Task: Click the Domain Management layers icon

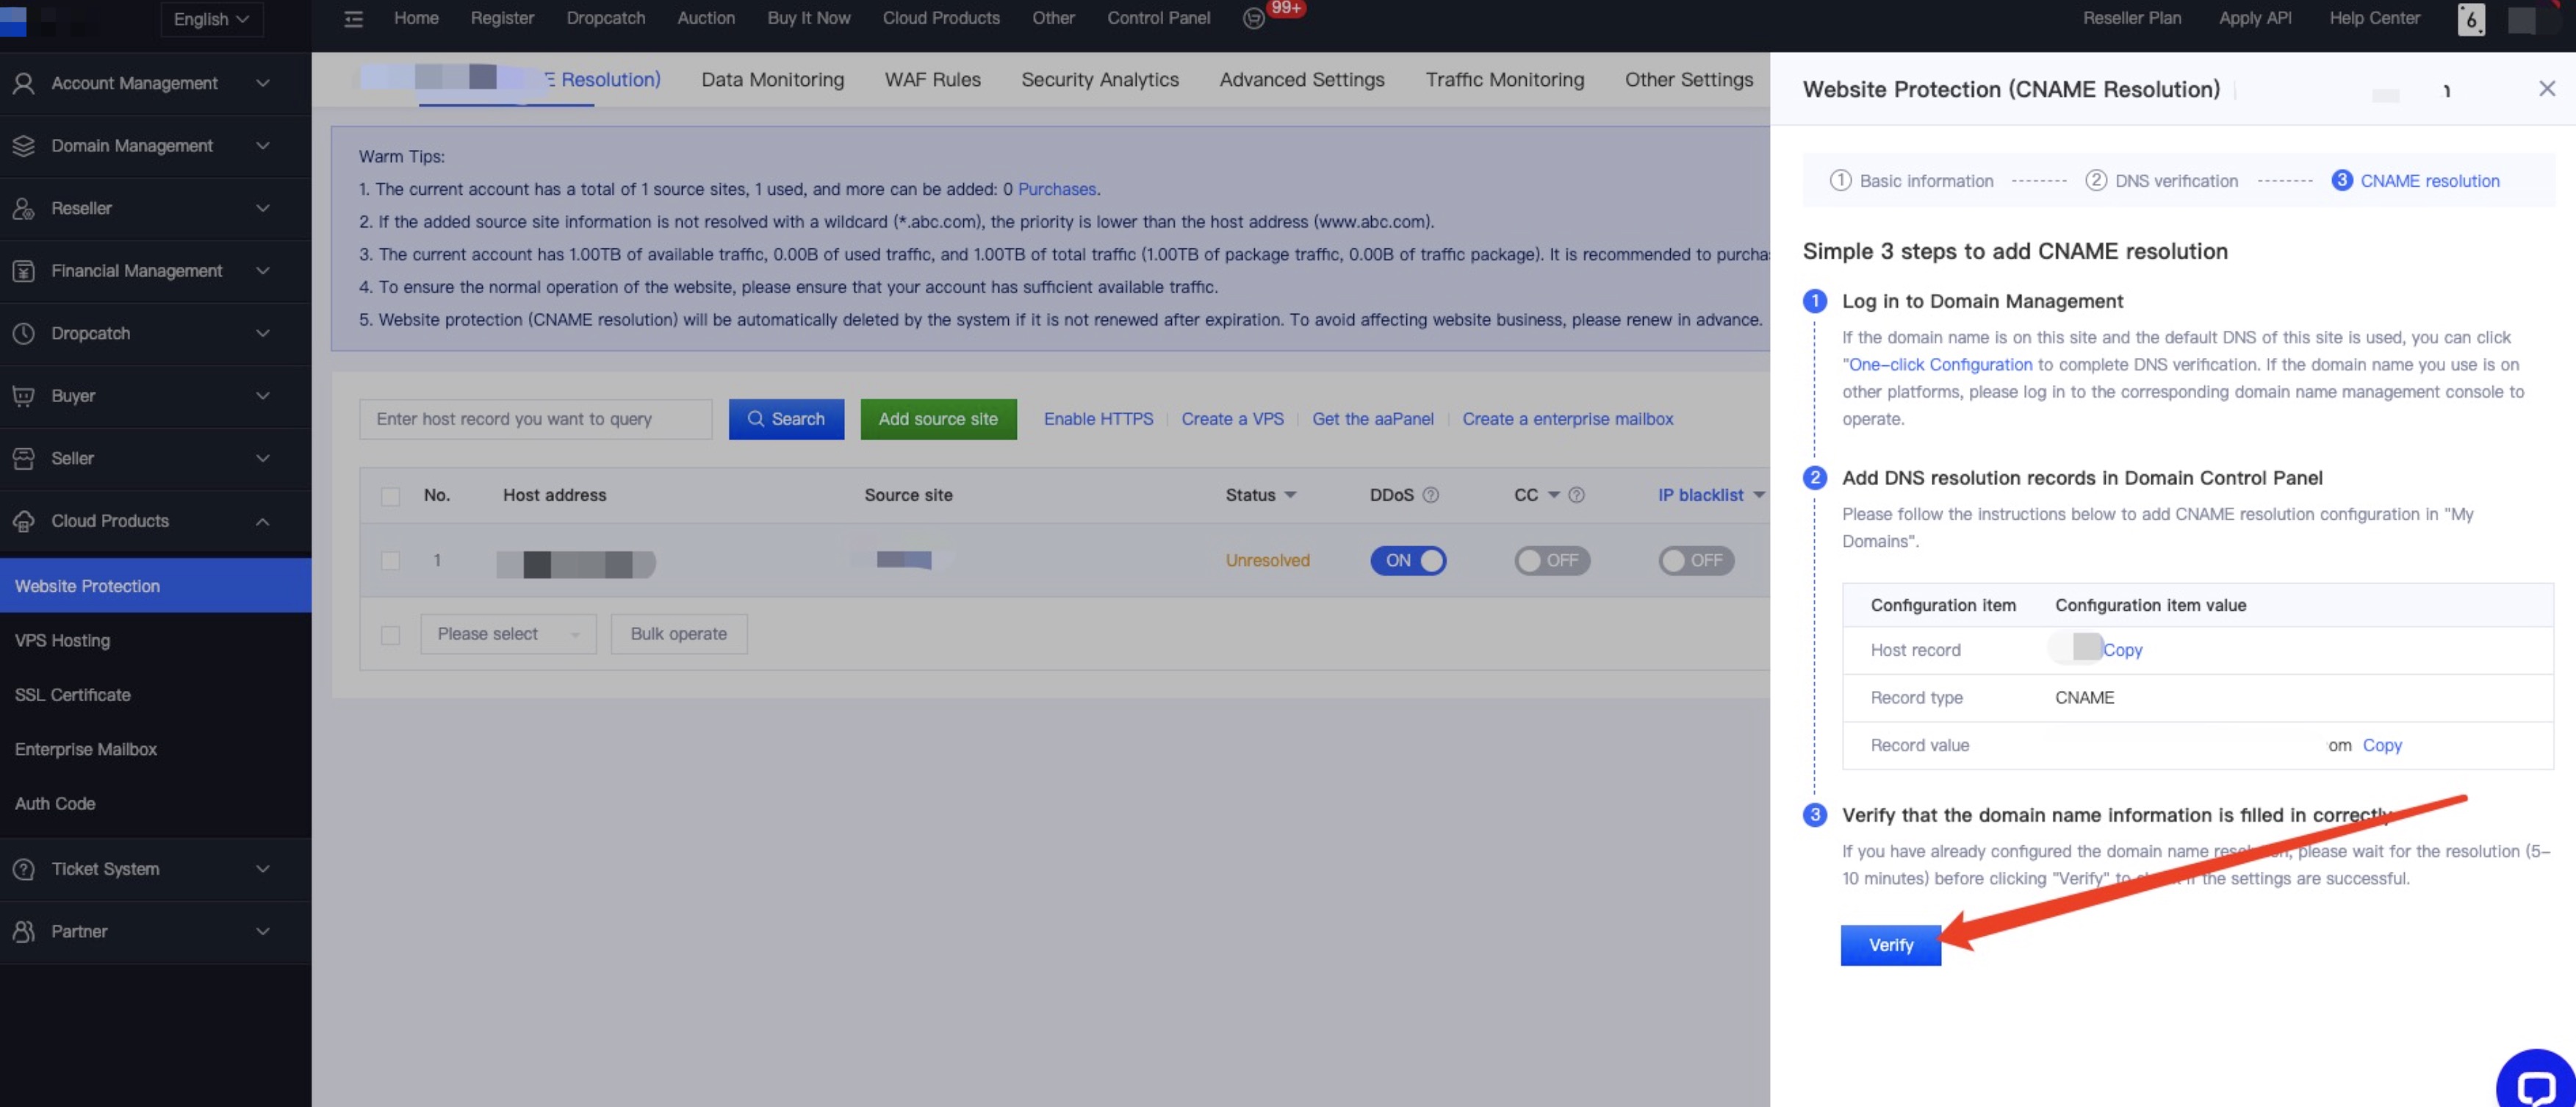Action: [x=24, y=146]
